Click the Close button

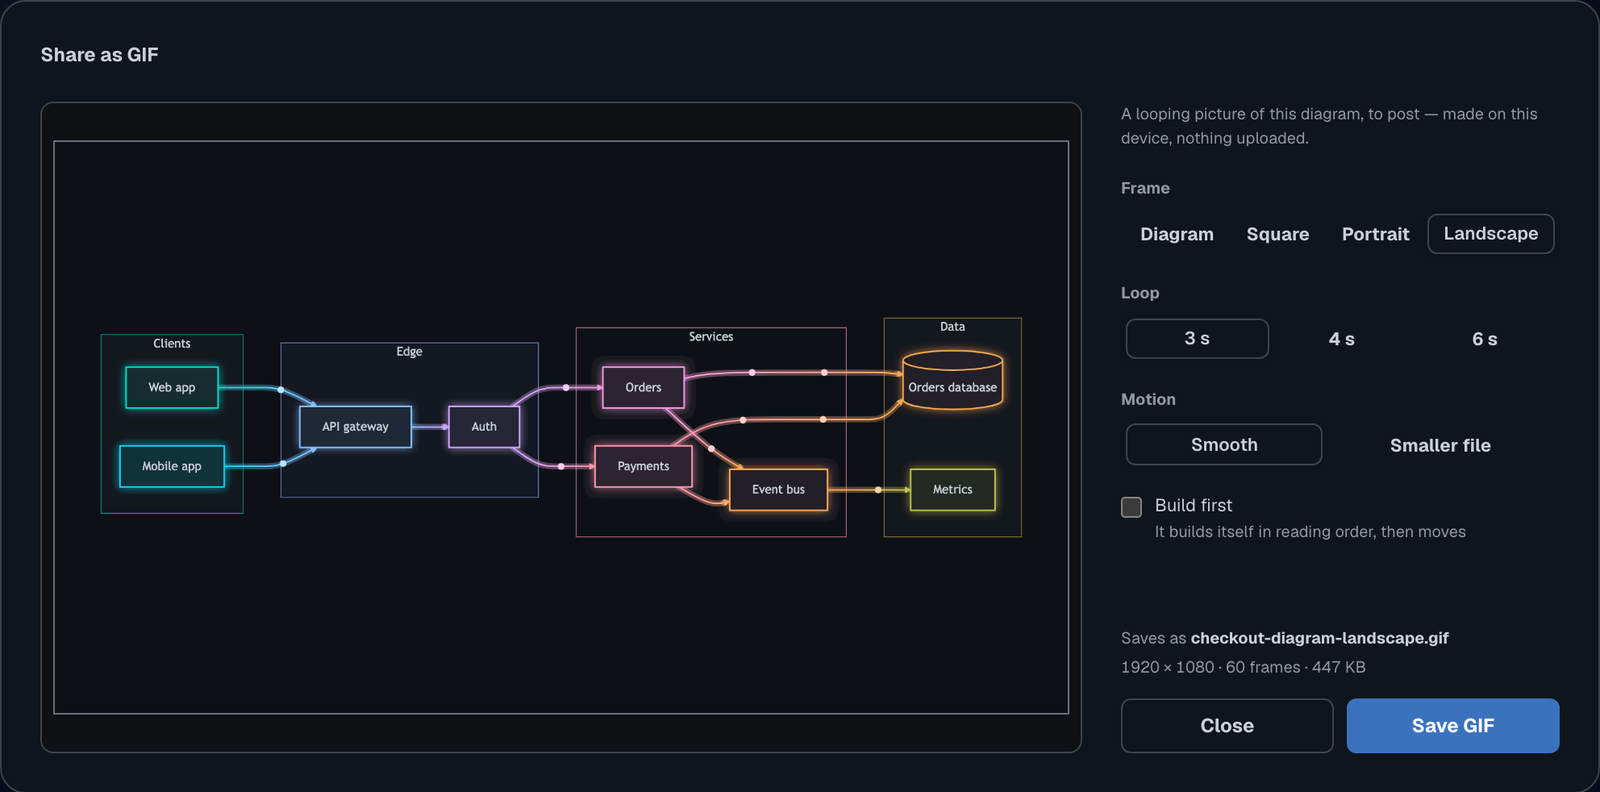coord(1227,726)
